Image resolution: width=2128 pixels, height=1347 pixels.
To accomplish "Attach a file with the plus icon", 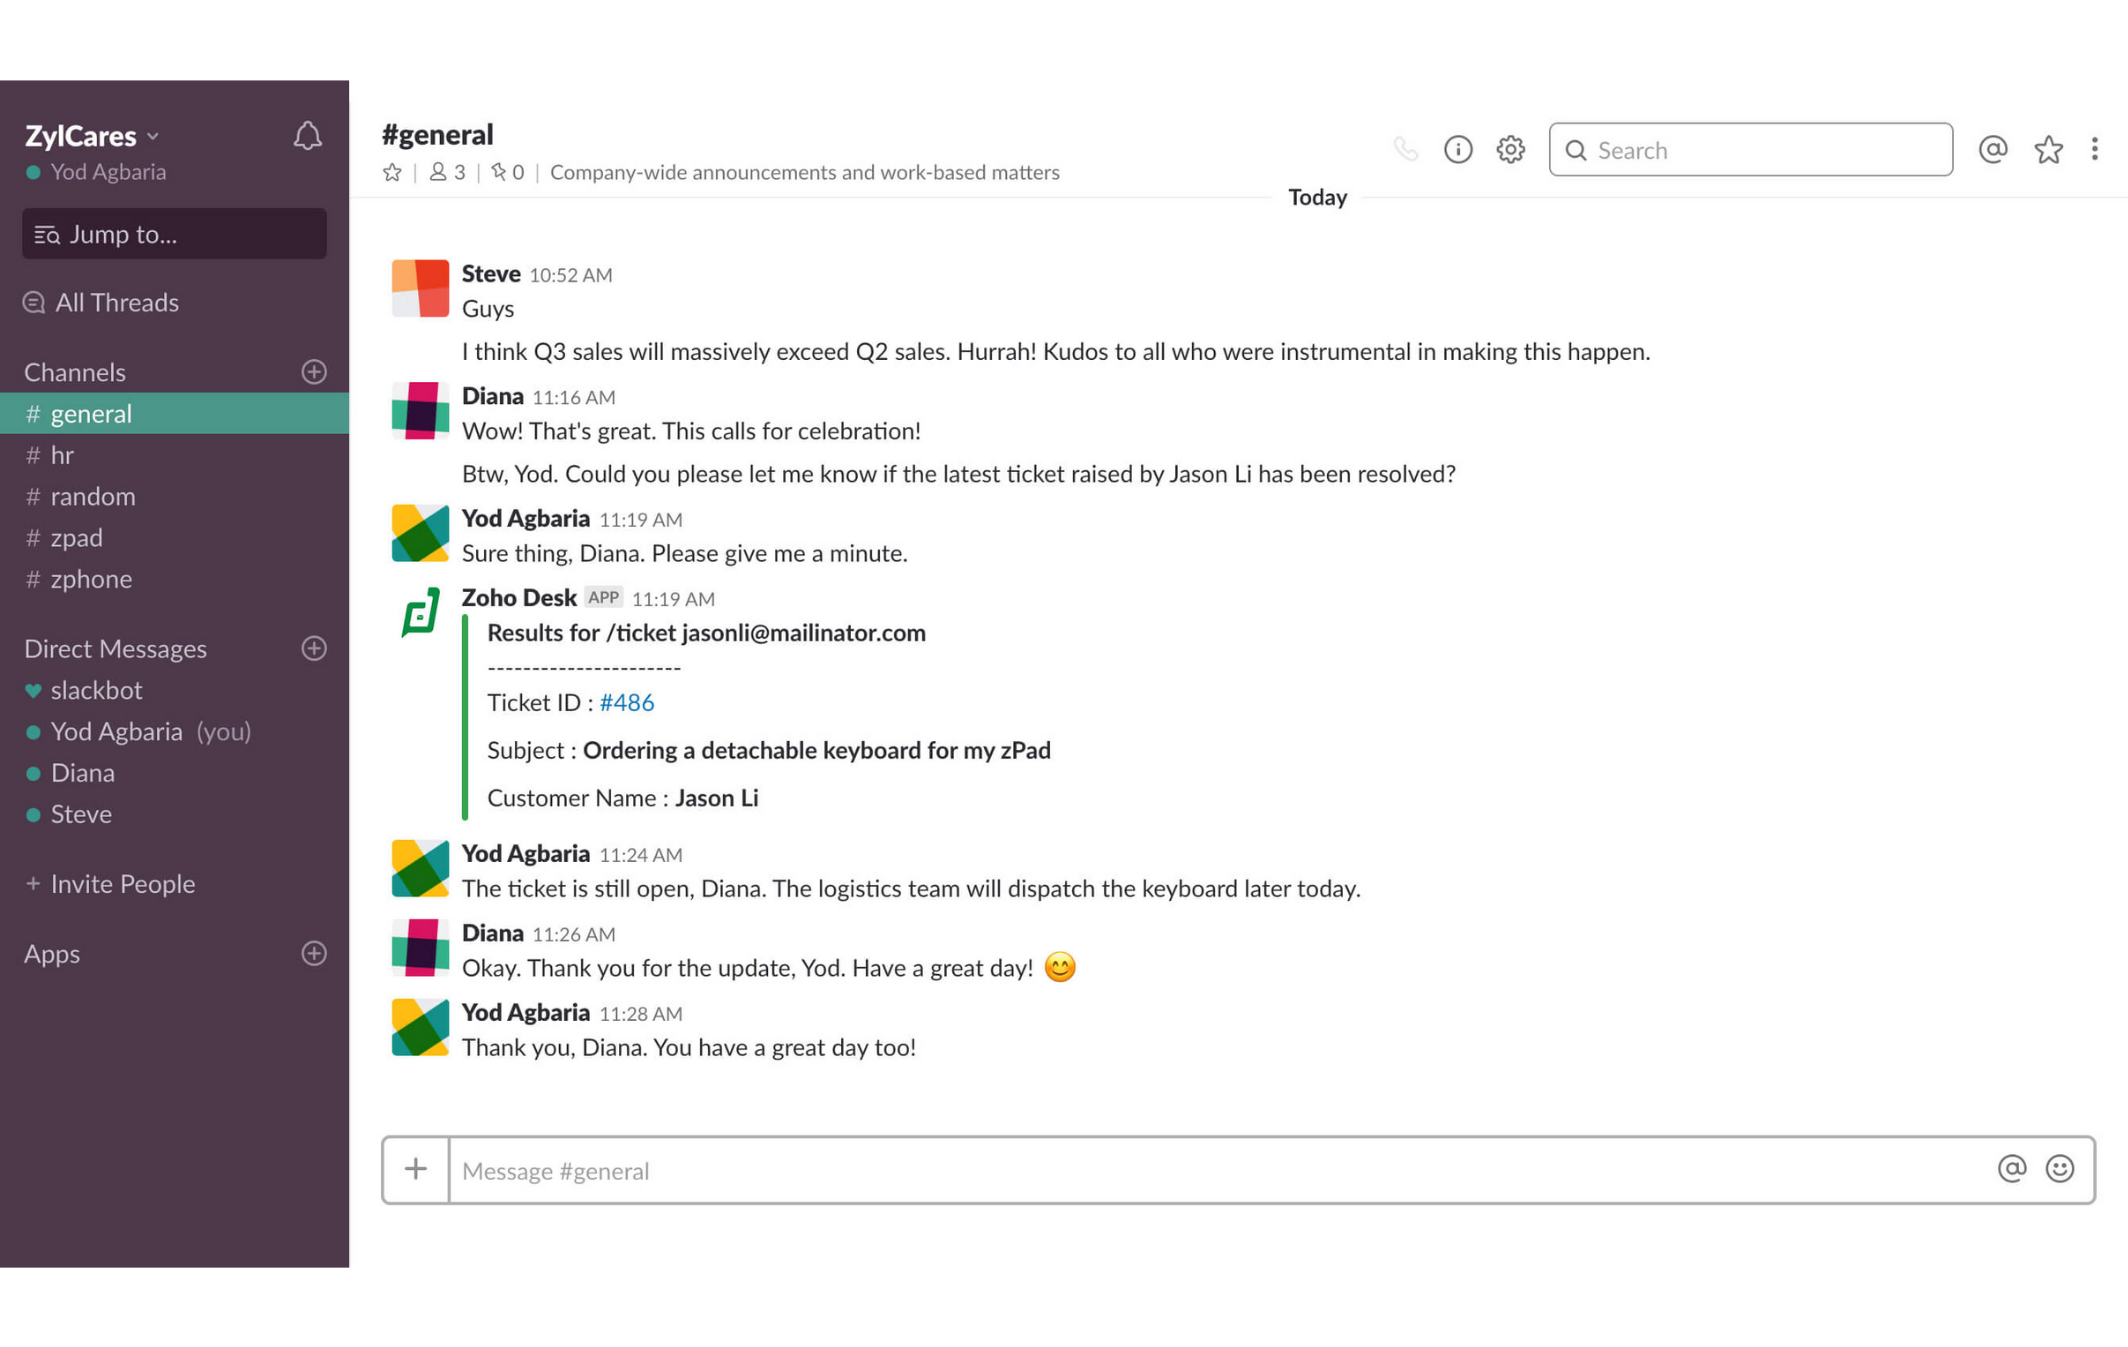I will [x=415, y=1169].
